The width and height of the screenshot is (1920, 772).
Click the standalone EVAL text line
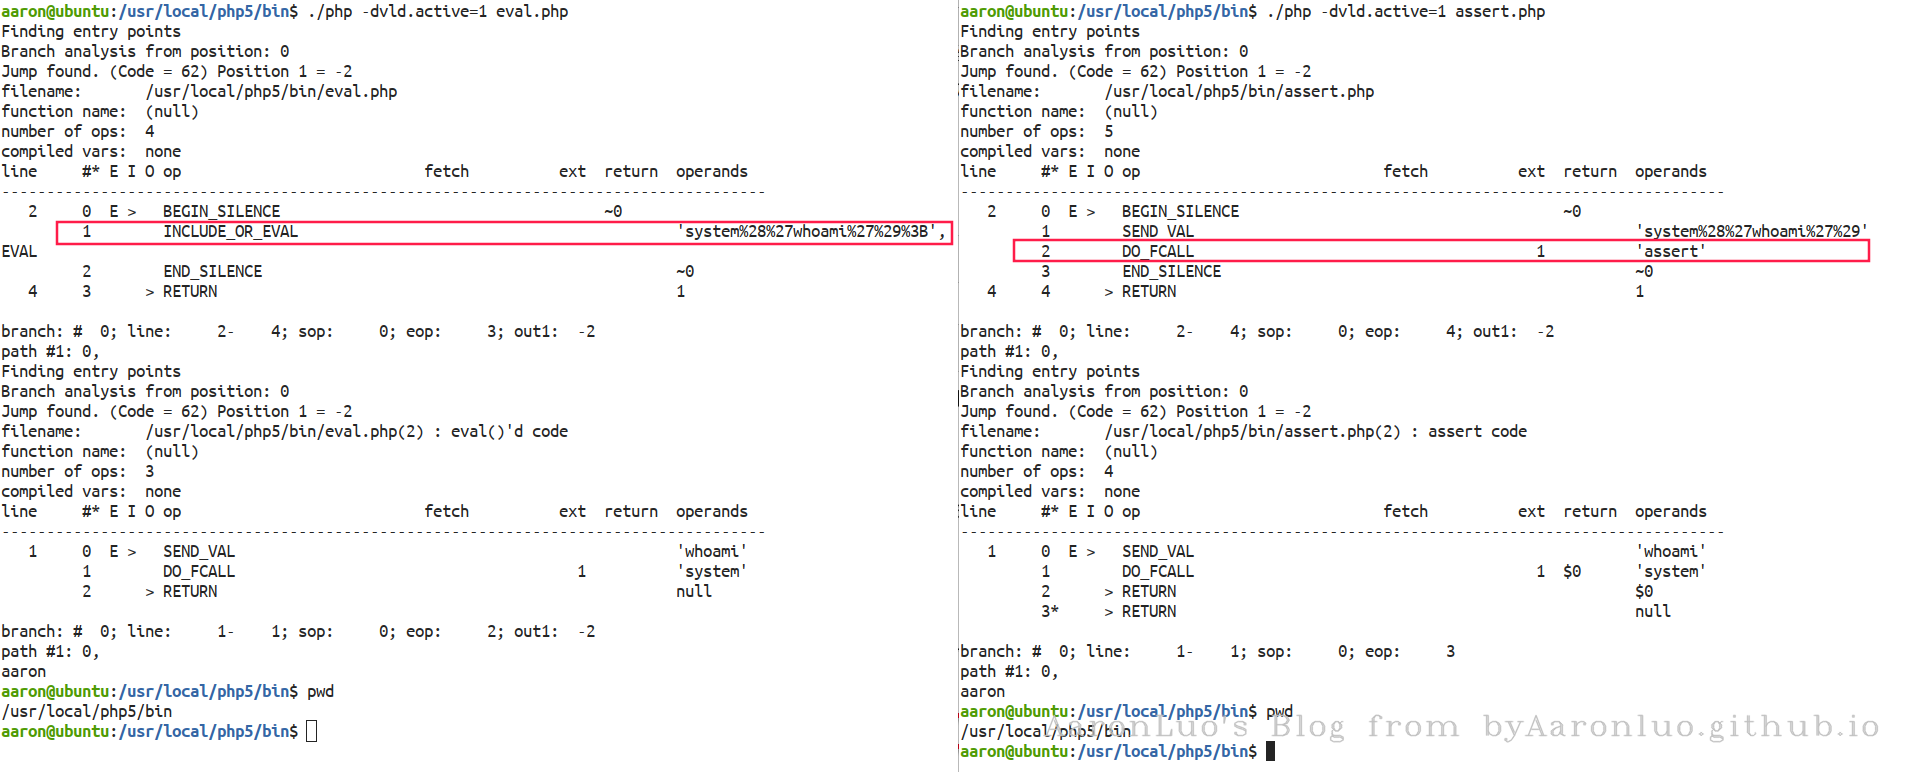(x=19, y=252)
